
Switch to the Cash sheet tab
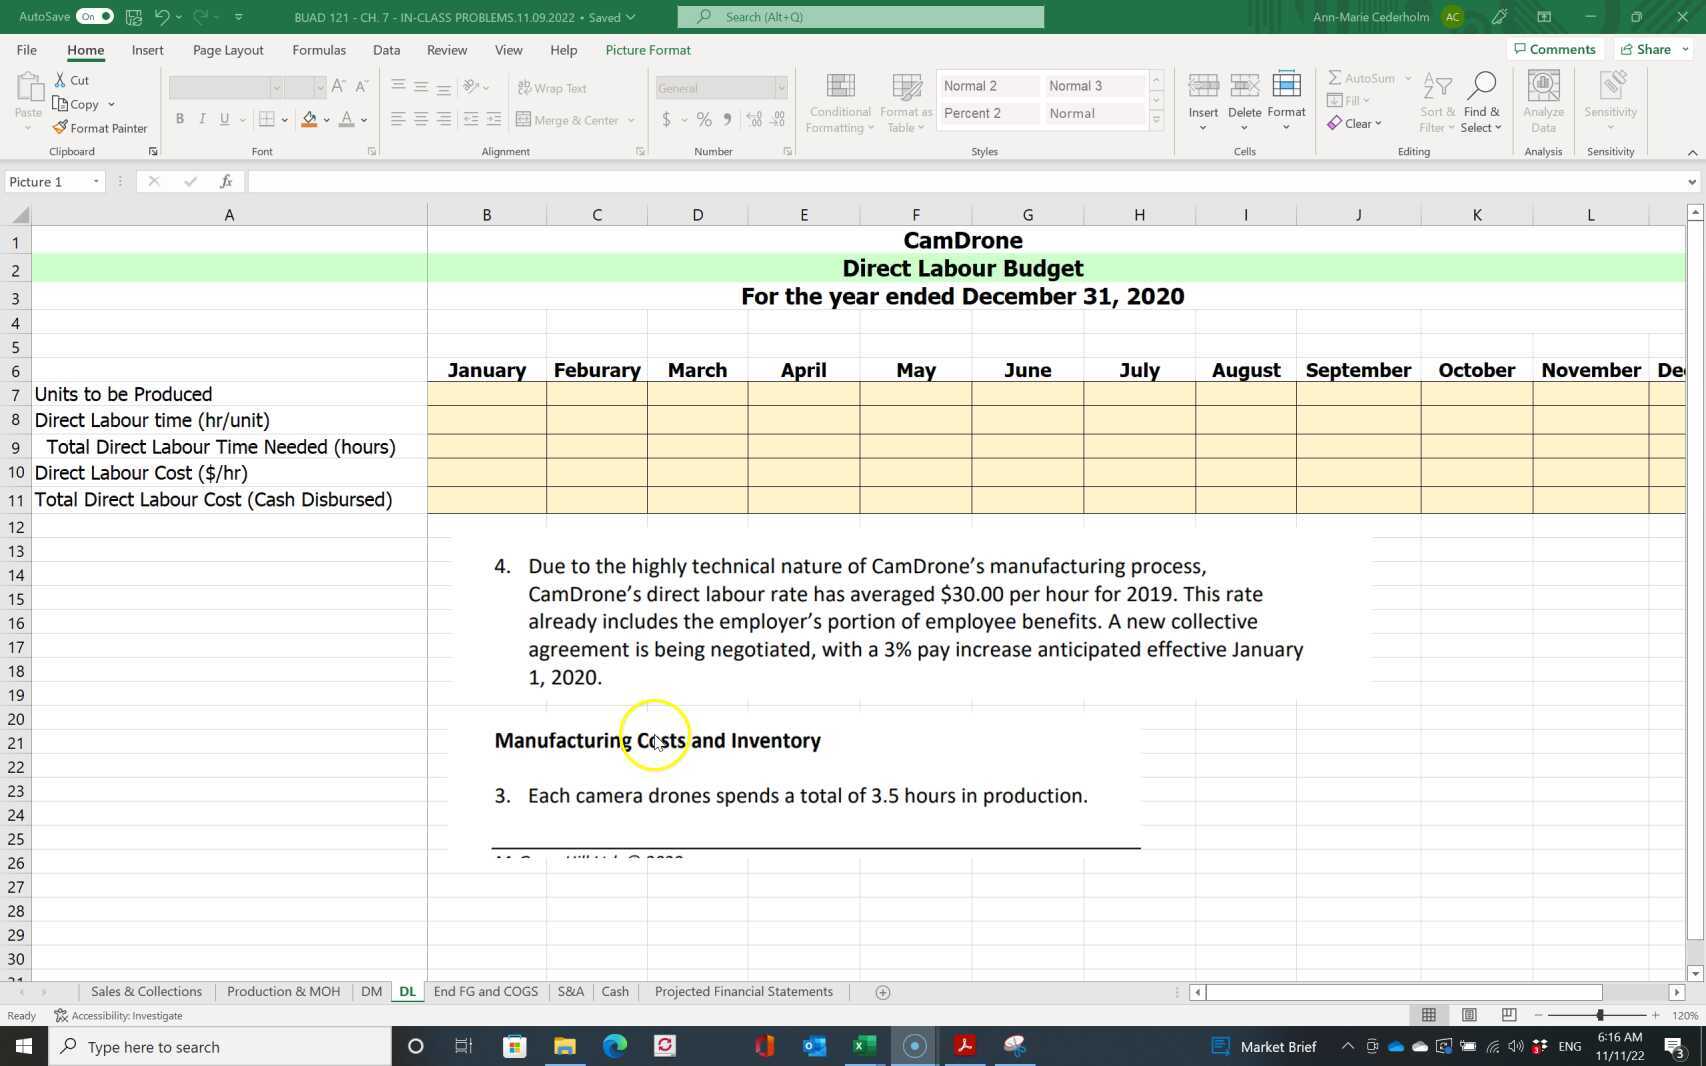pyautogui.click(x=615, y=992)
